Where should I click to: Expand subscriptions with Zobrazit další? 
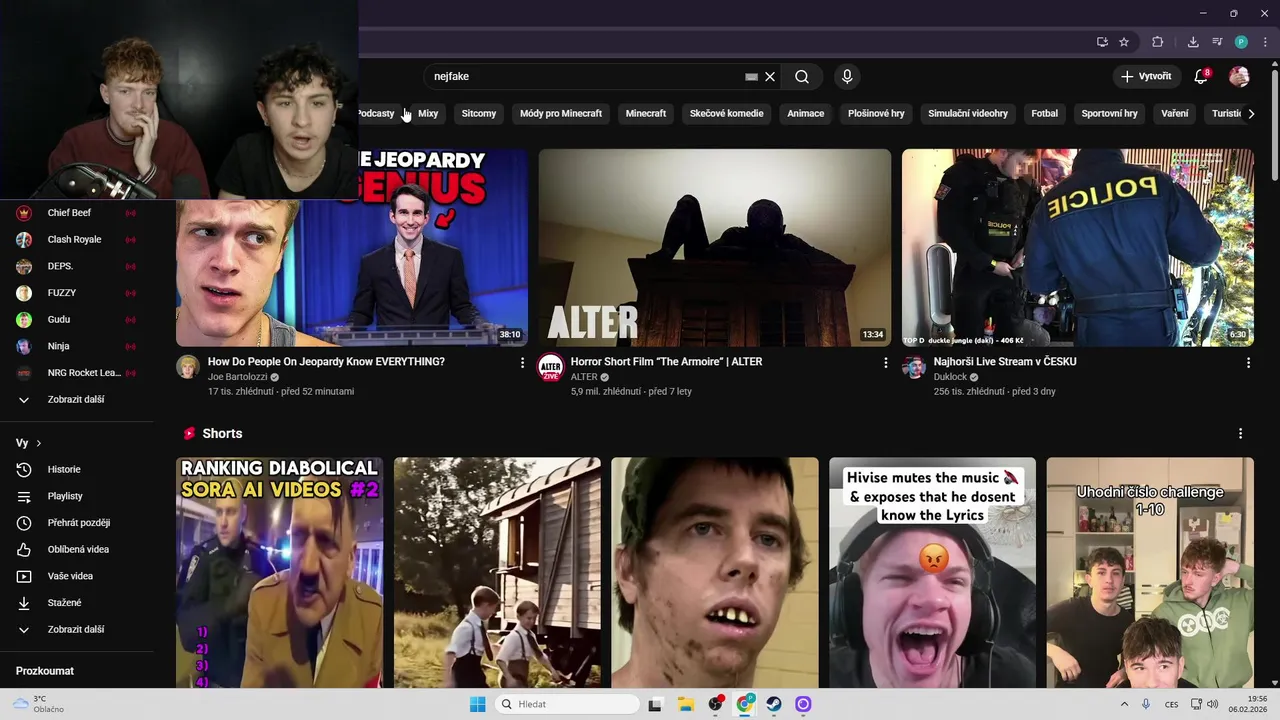click(x=77, y=399)
